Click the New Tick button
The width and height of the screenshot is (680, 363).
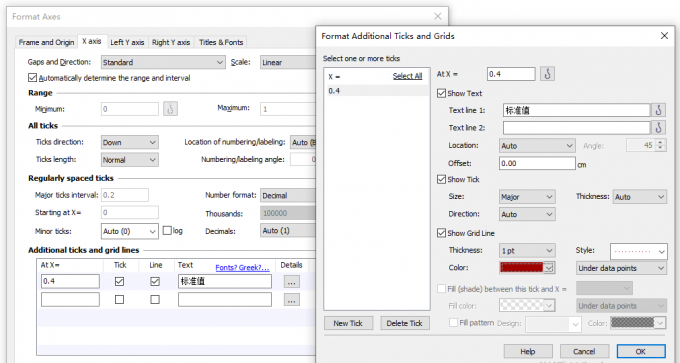[x=348, y=323]
